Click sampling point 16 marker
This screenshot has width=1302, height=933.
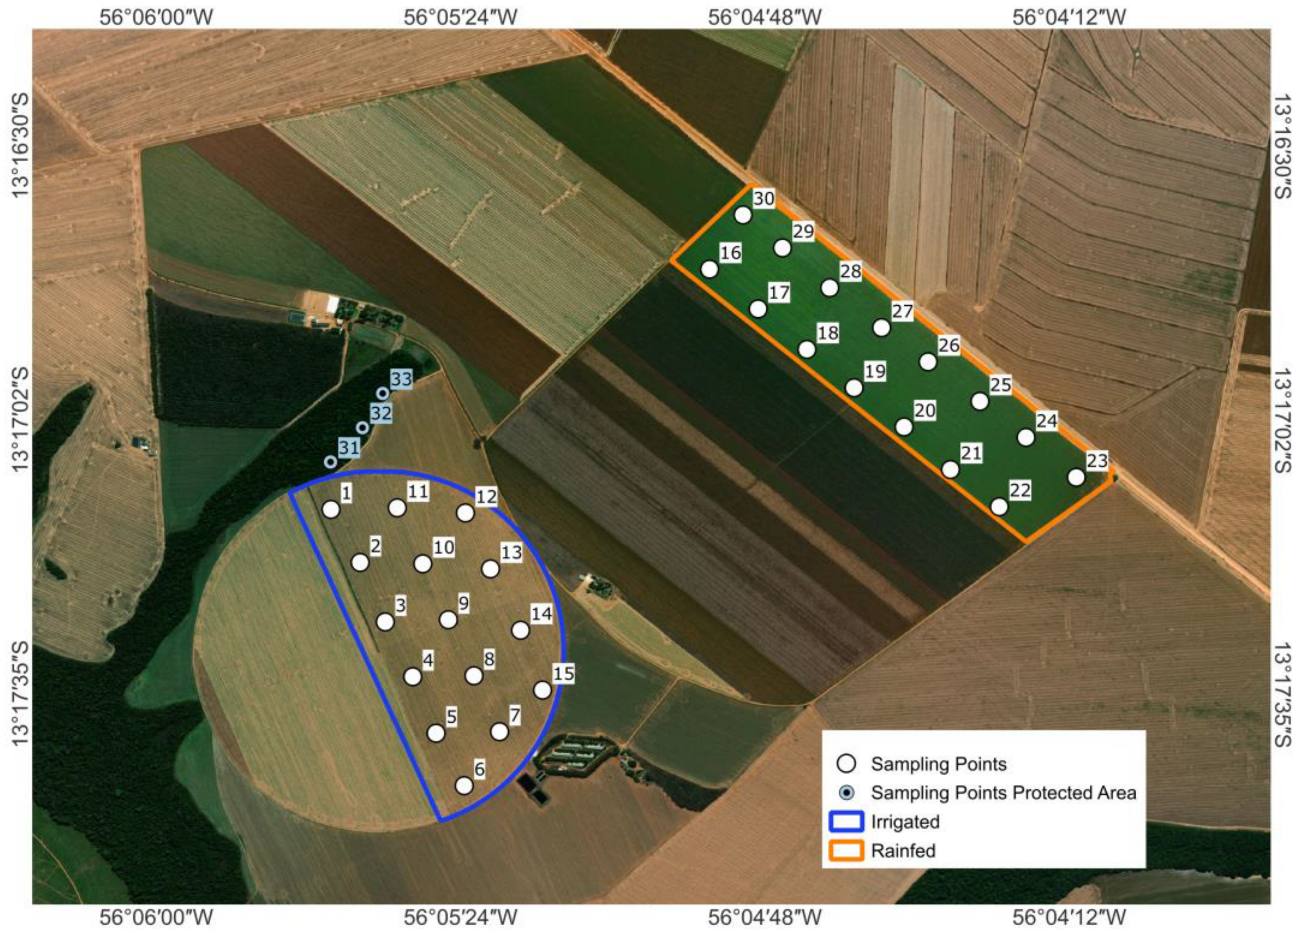pyautogui.click(x=709, y=269)
